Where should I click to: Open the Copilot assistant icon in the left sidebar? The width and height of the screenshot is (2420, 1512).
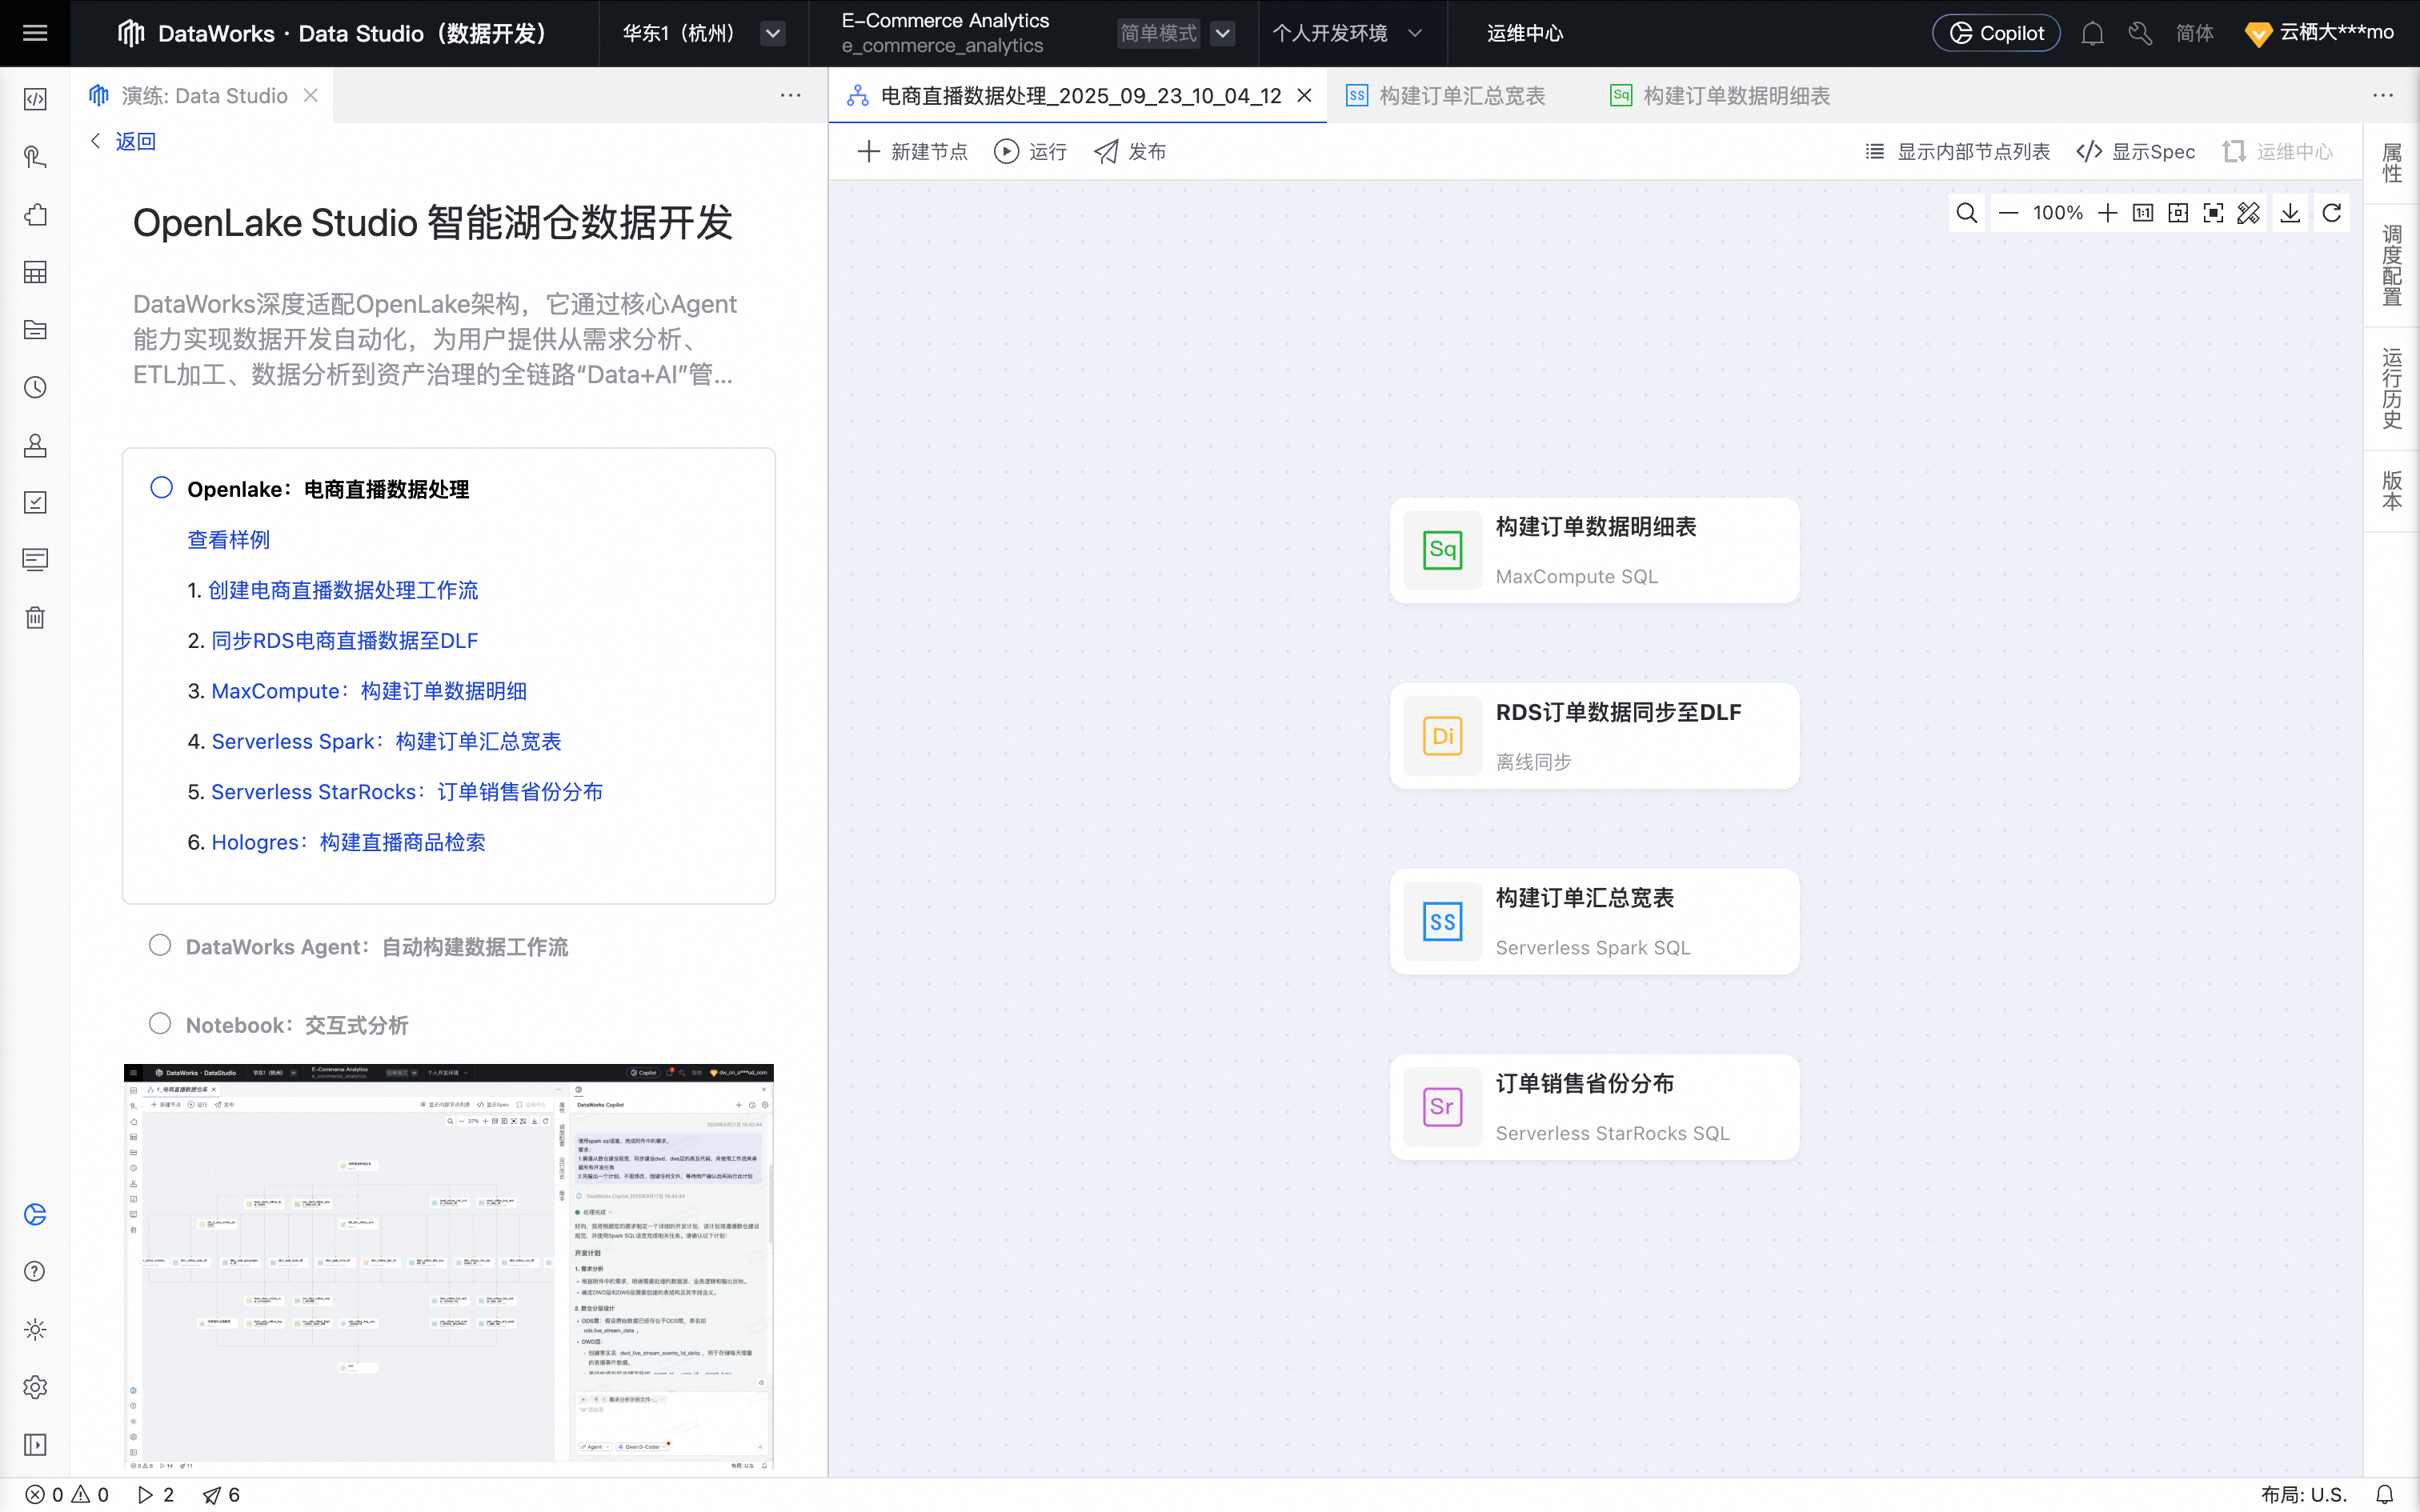(x=35, y=1214)
